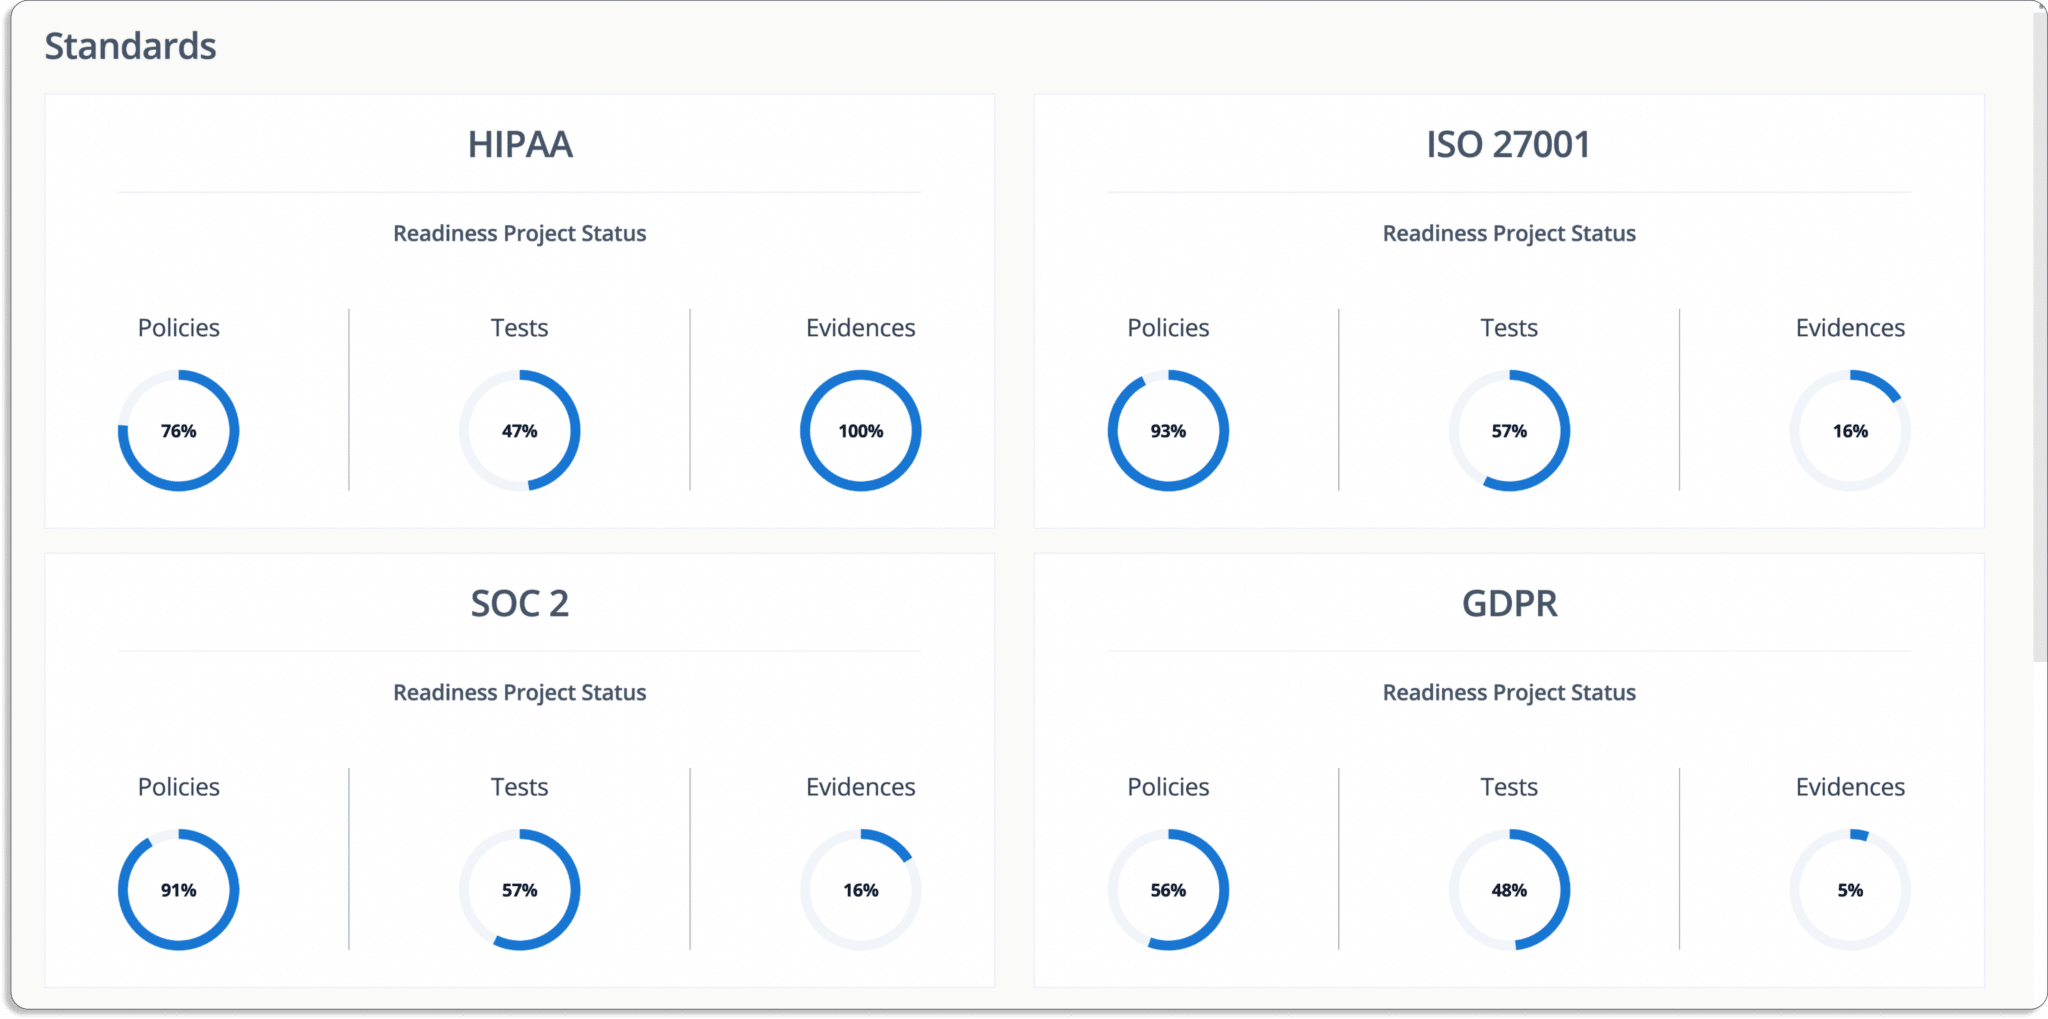Click the Evidences label in HIPAA card

[x=861, y=328]
